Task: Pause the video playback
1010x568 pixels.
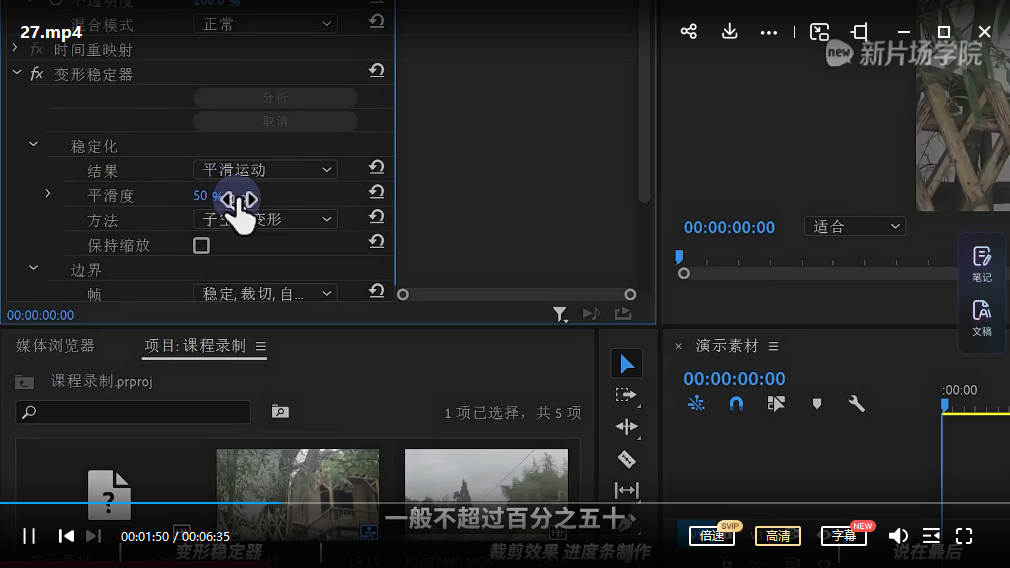Action: pyautogui.click(x=29, y=536)
